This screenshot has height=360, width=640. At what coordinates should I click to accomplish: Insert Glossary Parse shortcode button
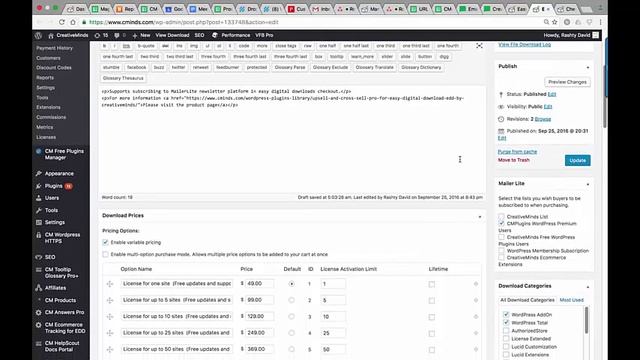pyautogui.click(x=290, y=67)
